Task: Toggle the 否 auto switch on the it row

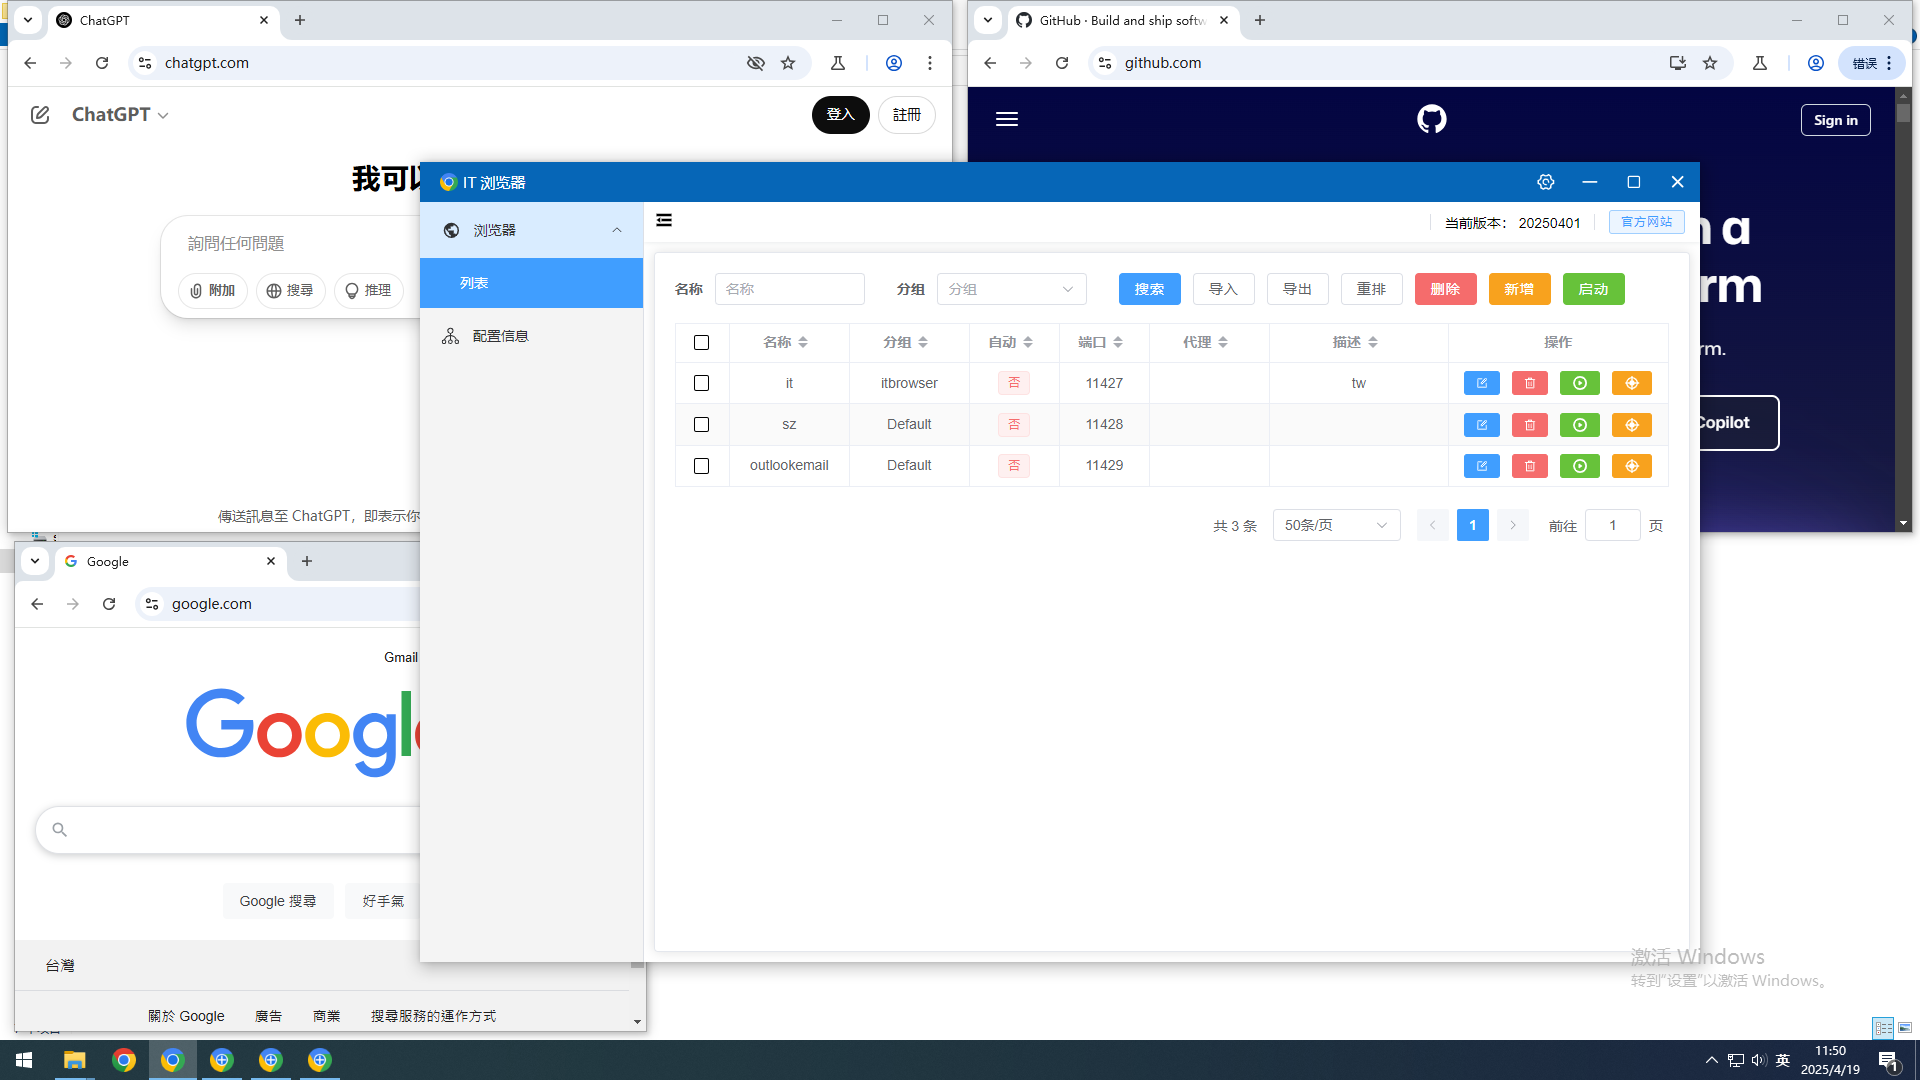Action: (x=1013, y=383)
